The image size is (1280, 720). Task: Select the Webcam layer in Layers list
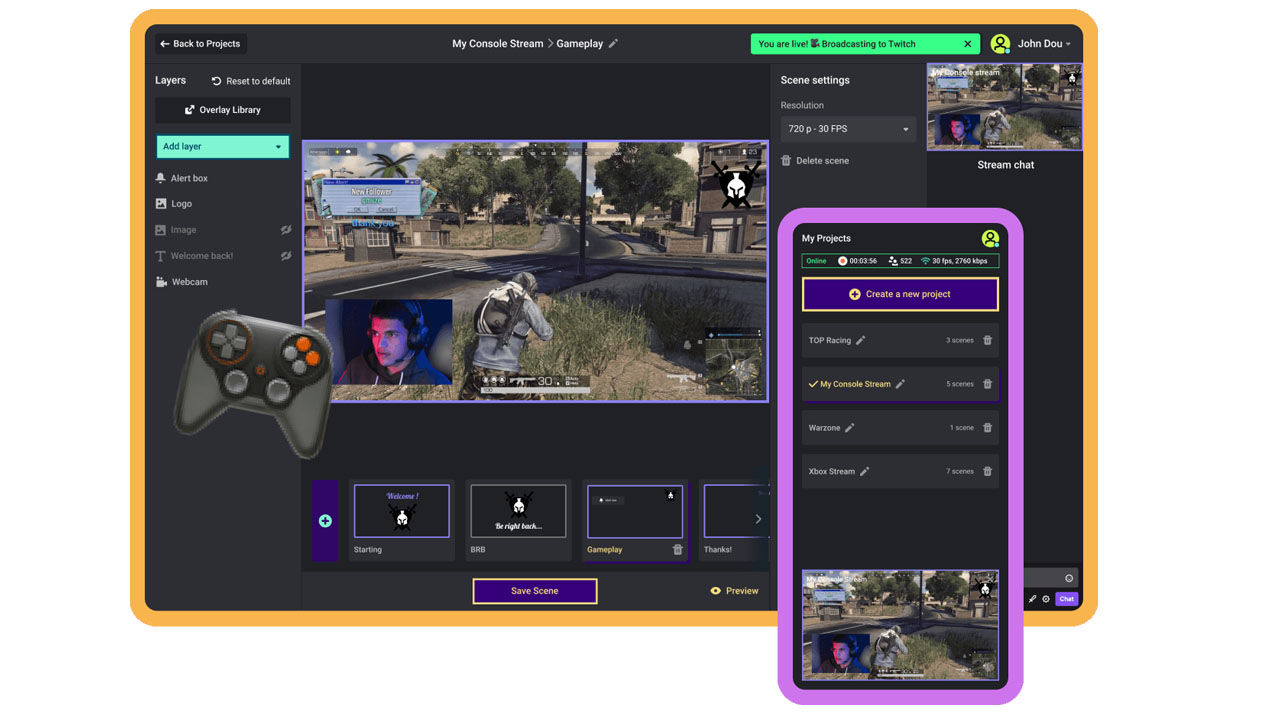click(x=189, y=282)
